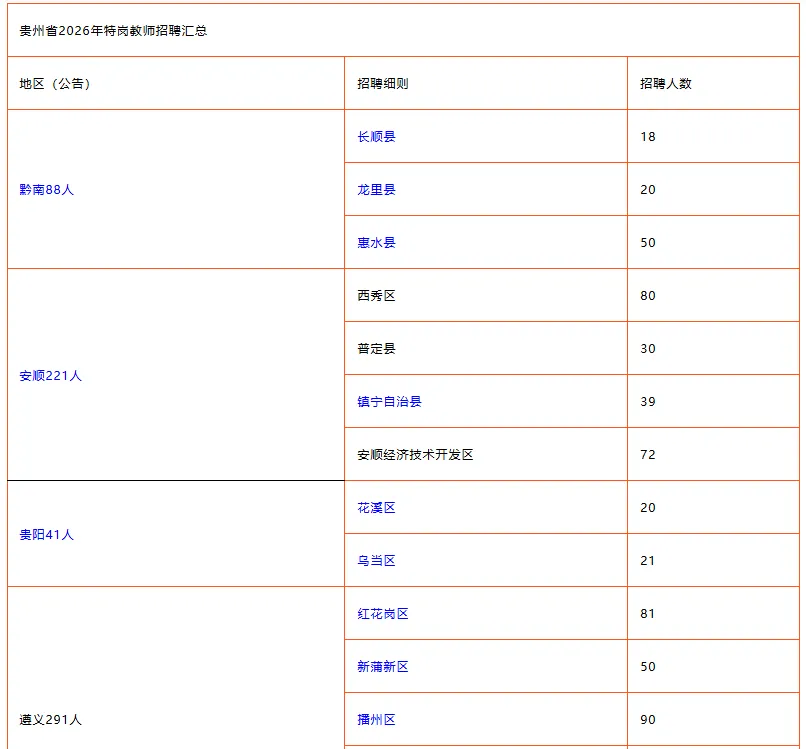Open the 花溪区 recruitment details link
The height and width of the screenshot is (749, 806).
[x=376, y=508]
